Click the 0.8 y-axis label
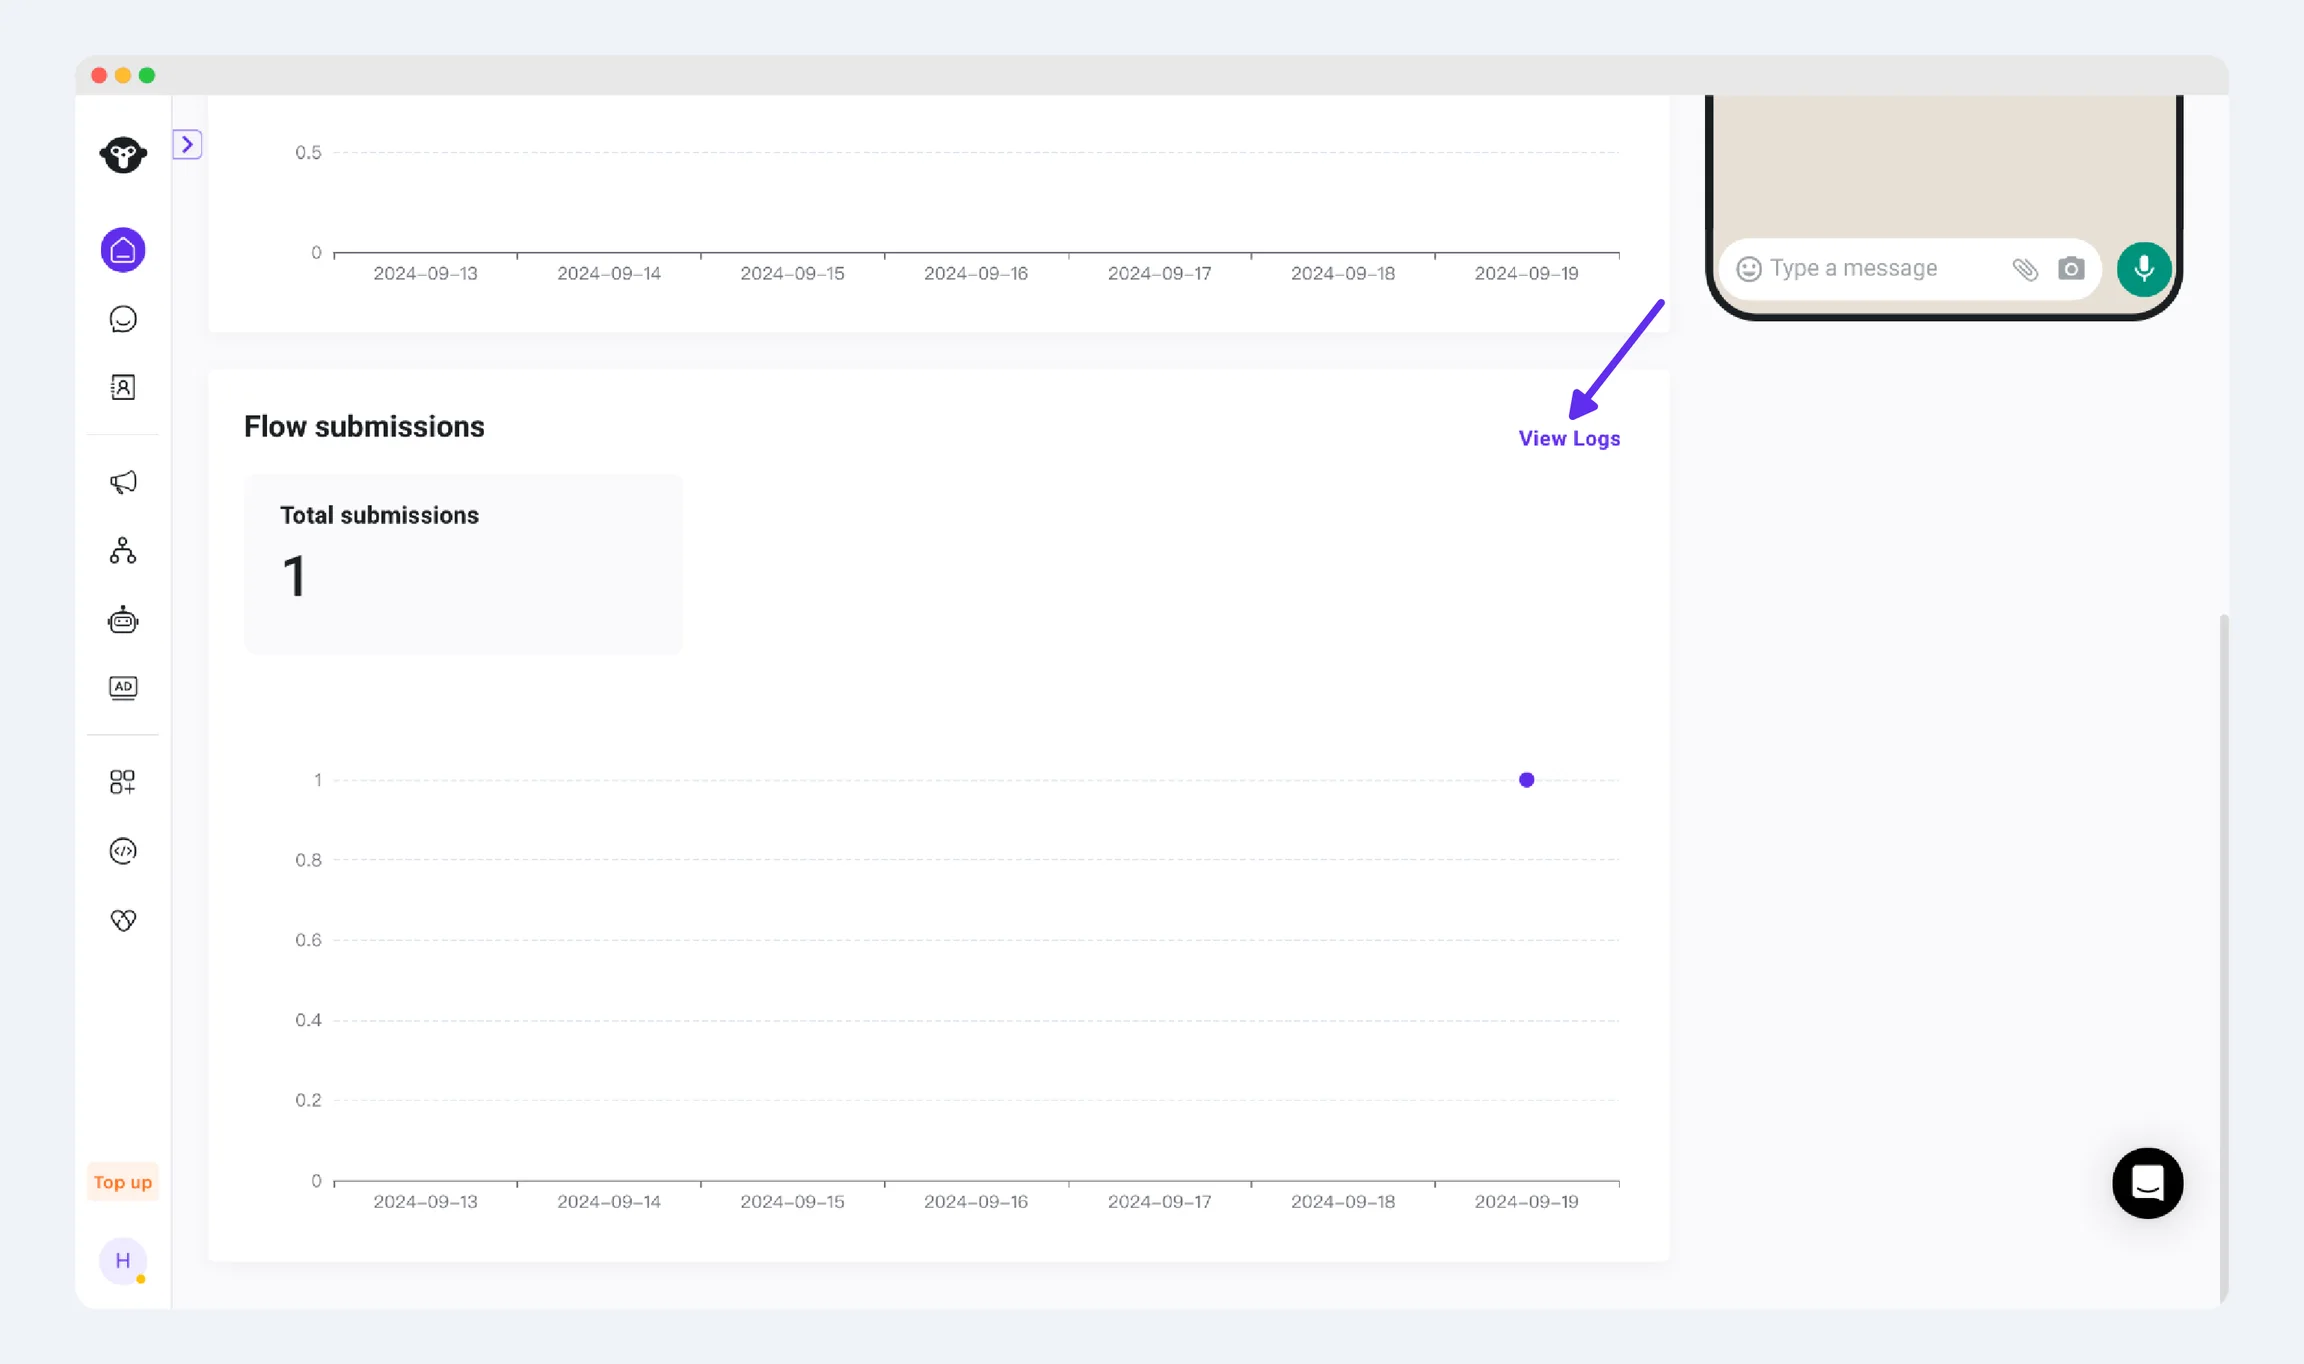 coord(308,860)
